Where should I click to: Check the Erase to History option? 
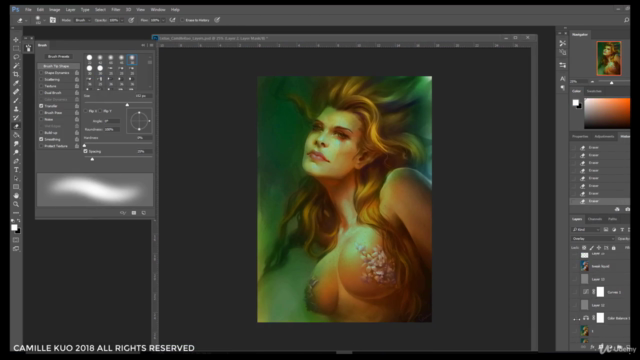(182, 20)
